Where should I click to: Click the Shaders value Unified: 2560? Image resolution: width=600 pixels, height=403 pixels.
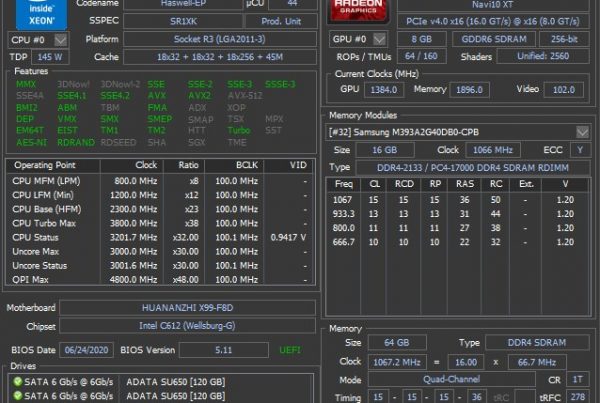[x=543, y=56]
